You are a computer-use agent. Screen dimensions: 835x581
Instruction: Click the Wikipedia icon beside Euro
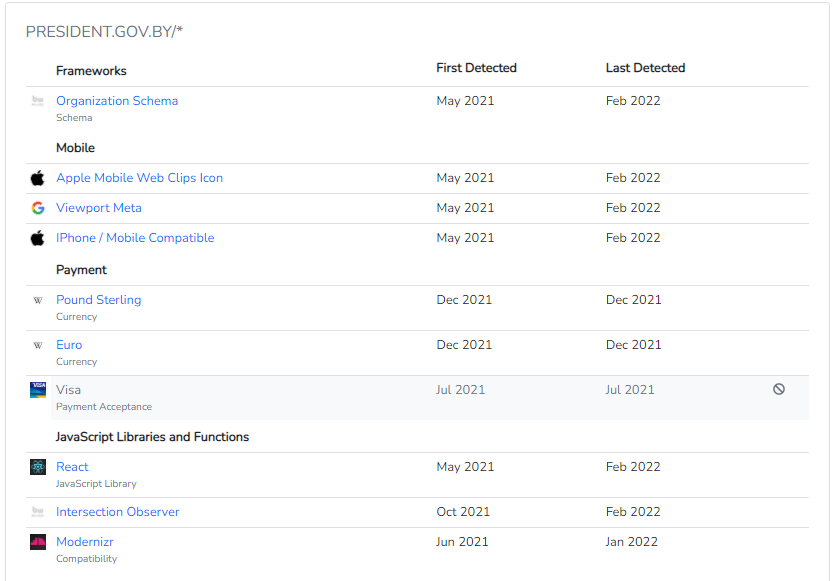point(38,345)
